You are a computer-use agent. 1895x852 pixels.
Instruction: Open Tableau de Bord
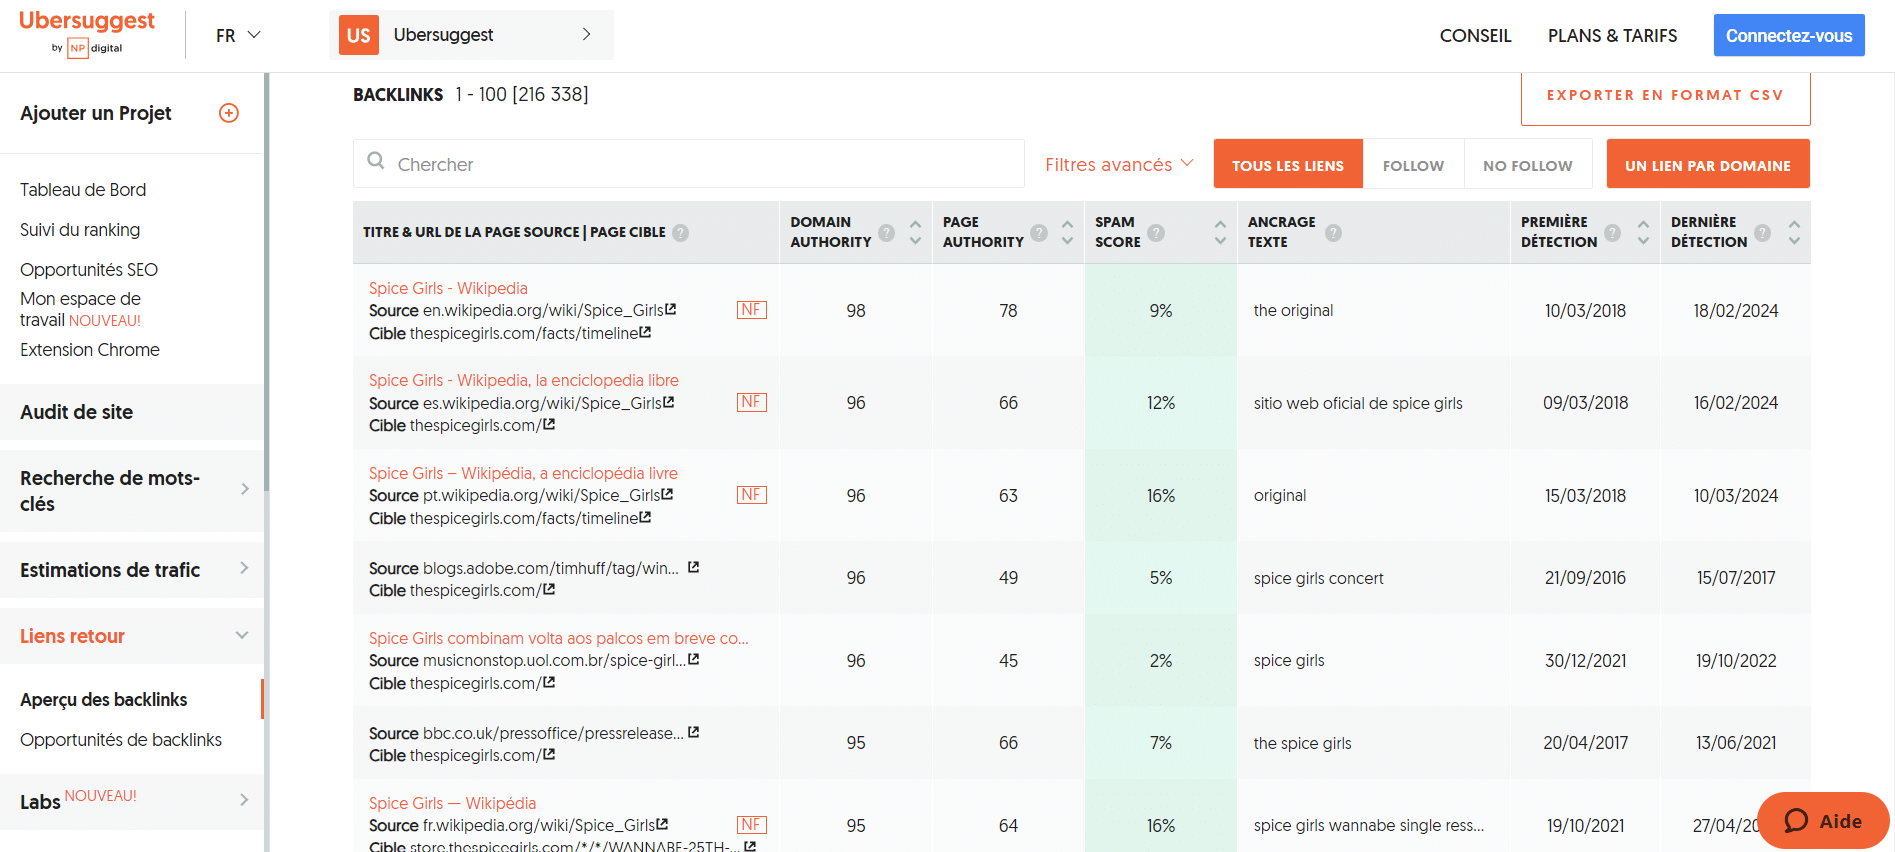83,190
